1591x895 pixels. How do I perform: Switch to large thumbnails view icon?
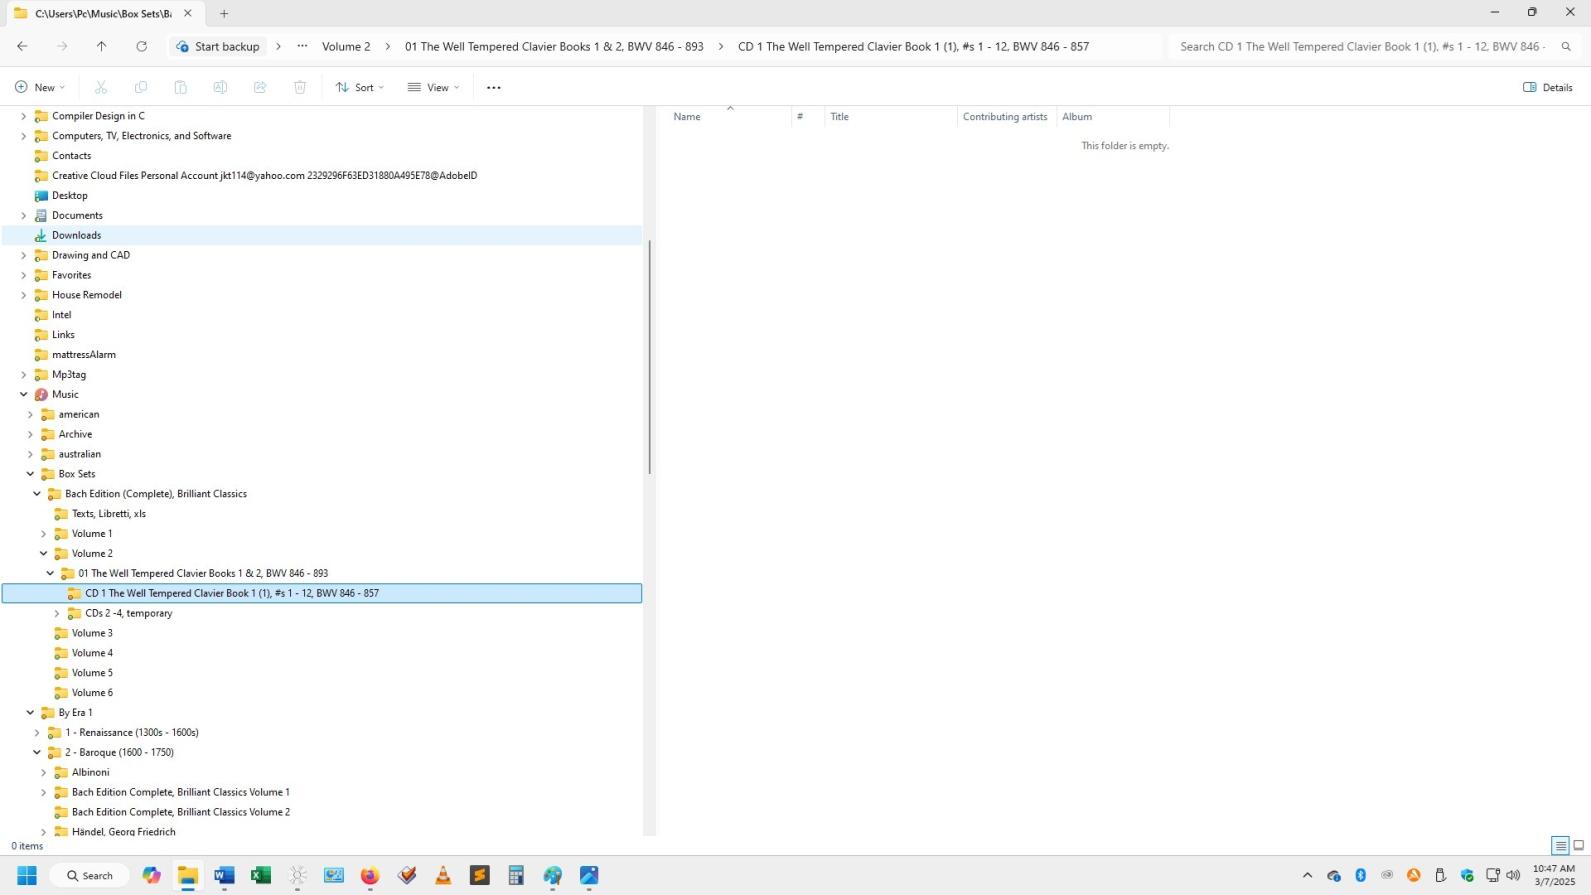tap(1579, 846)
